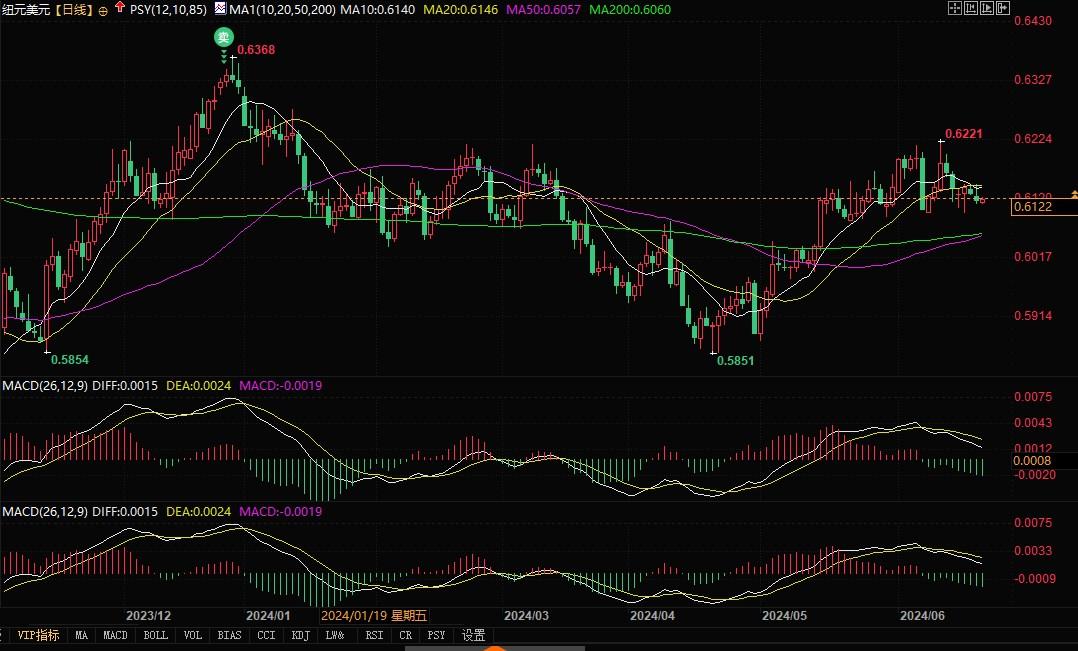Click the red up arrow before PSY
Screen dimensions: 1078x651
pos(120,8)
